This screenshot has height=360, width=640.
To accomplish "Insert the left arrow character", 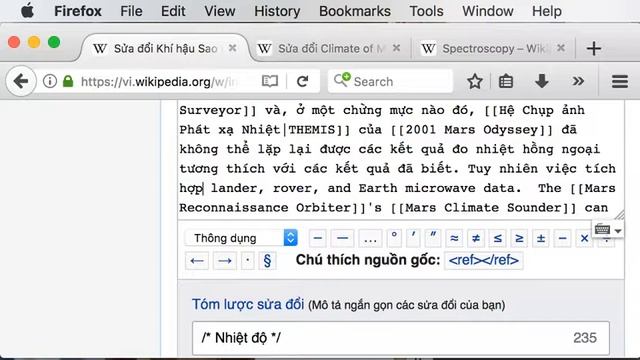I will click(197, 261).
